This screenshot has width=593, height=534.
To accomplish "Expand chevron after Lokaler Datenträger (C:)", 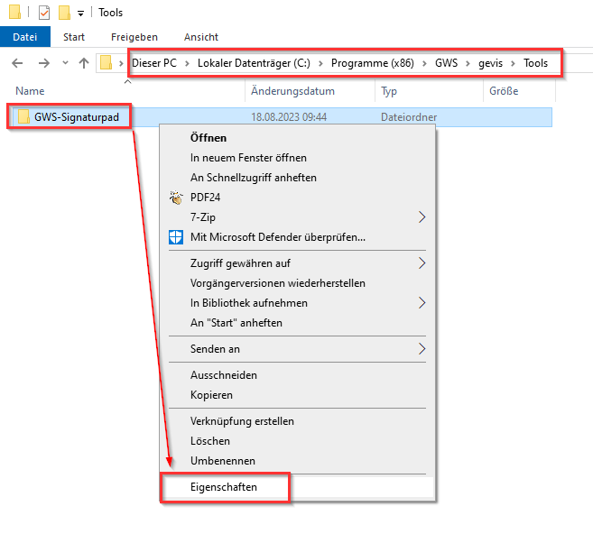I will coord(321,63).
